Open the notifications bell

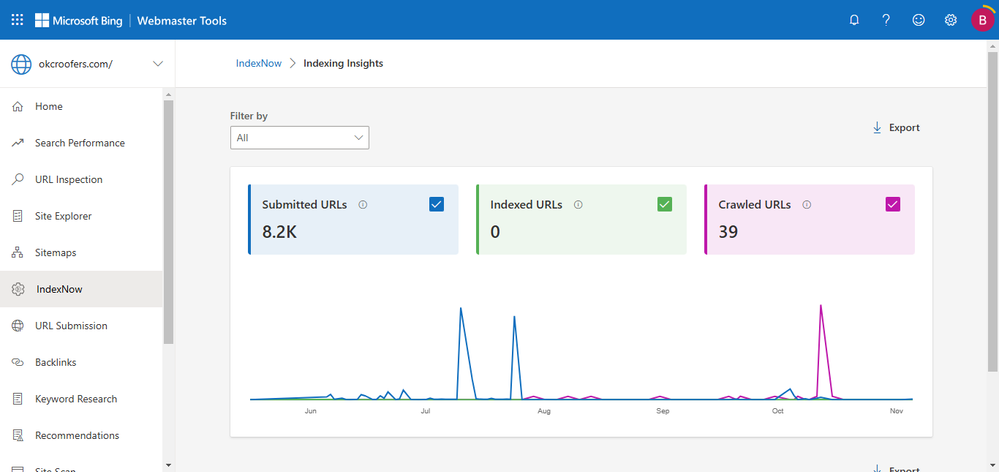[854, 20]
